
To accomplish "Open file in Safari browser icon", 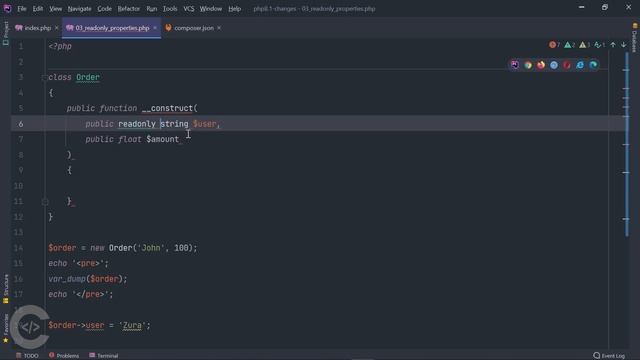I will pos(554,65).
